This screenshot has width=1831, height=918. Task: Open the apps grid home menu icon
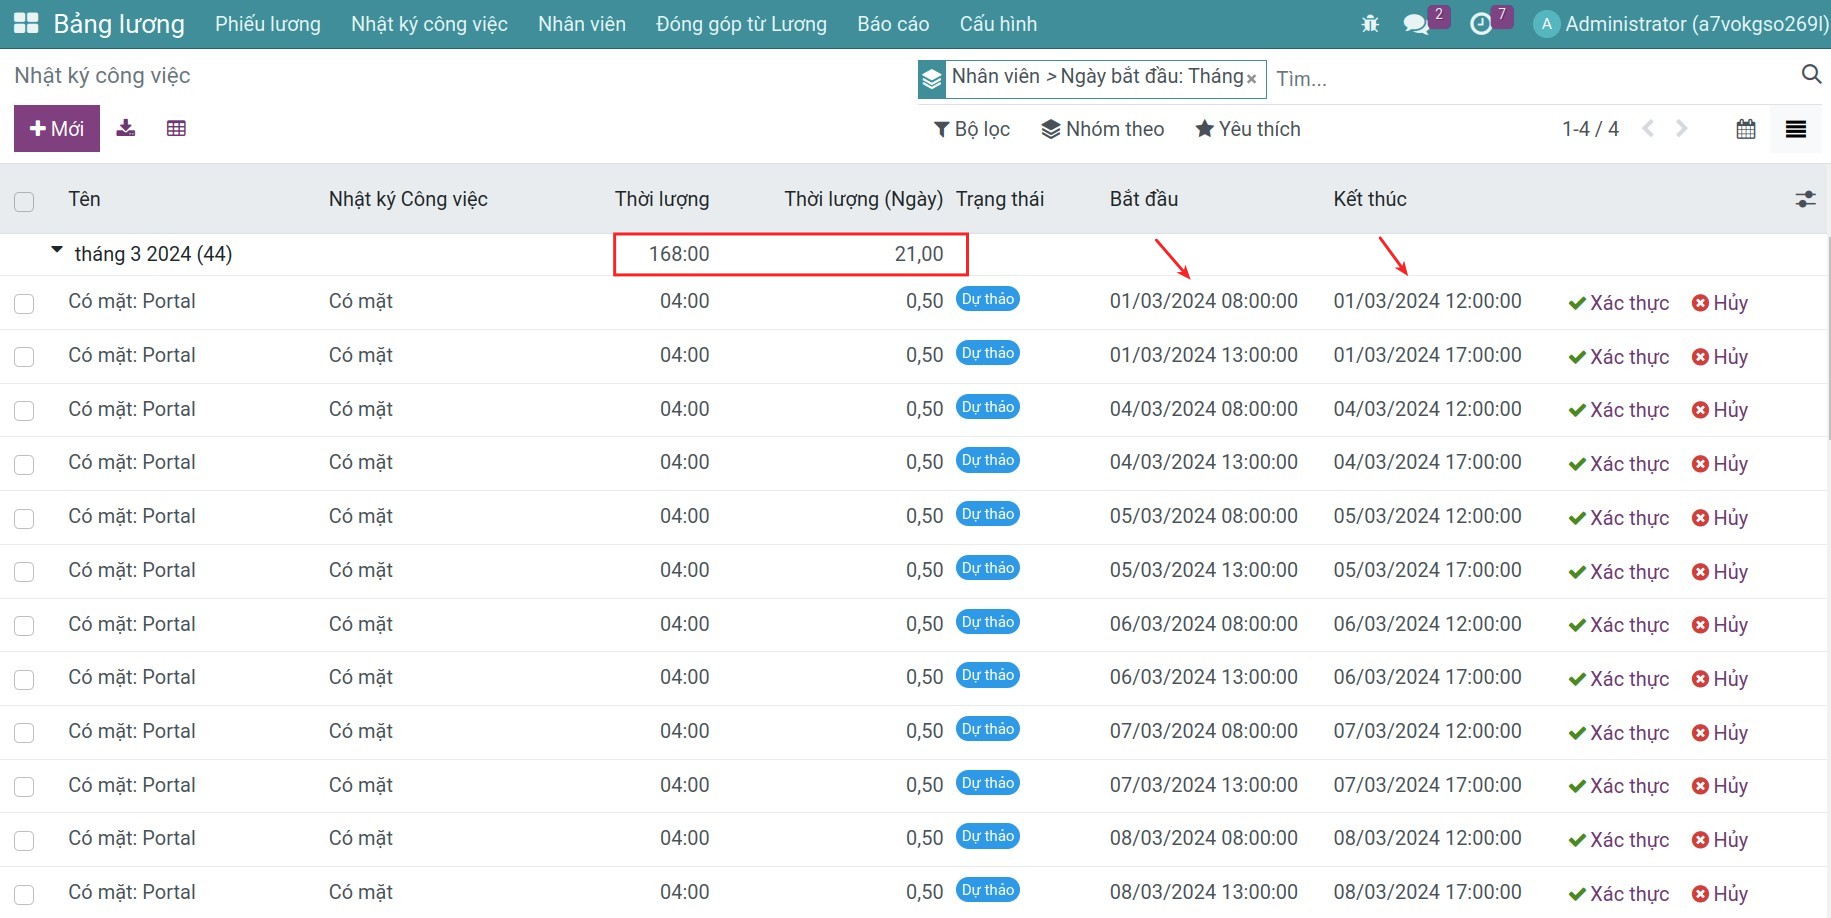(x=26, y=23)
